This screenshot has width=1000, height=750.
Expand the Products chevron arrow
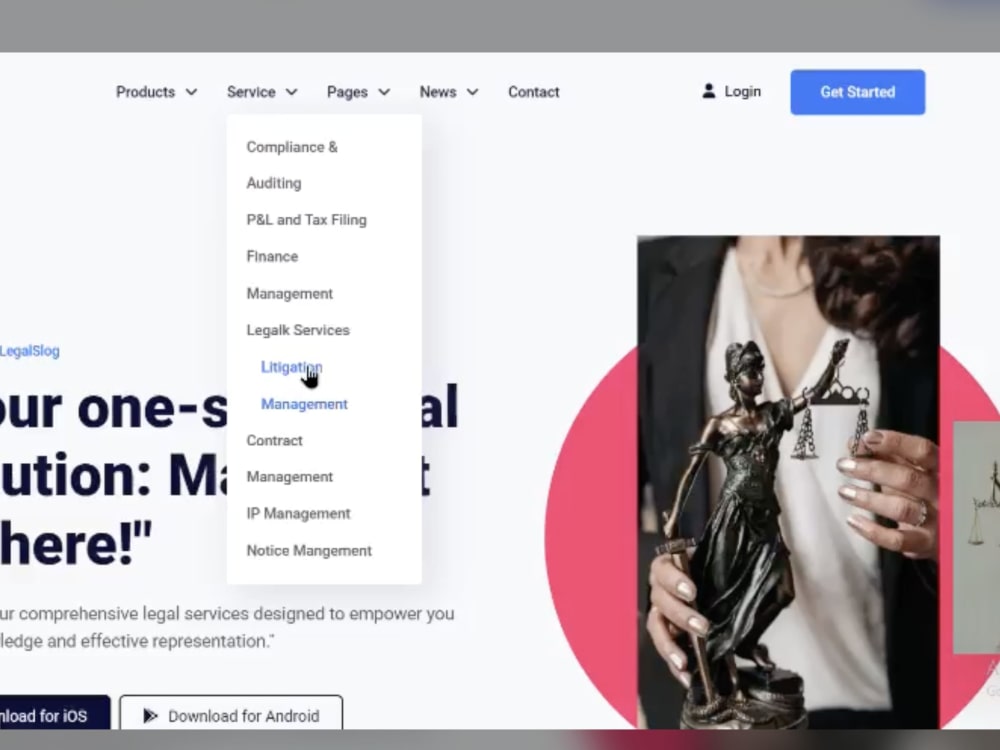coord(191,92)
